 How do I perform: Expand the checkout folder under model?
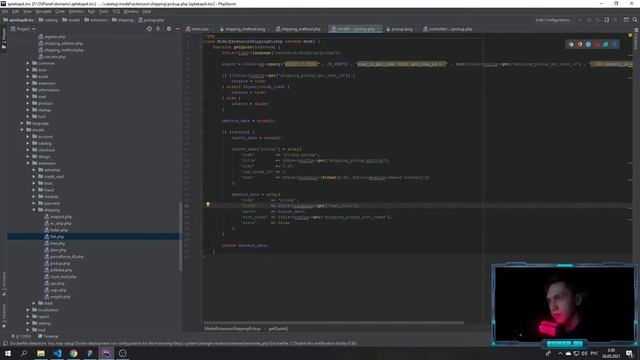[28, 150]
